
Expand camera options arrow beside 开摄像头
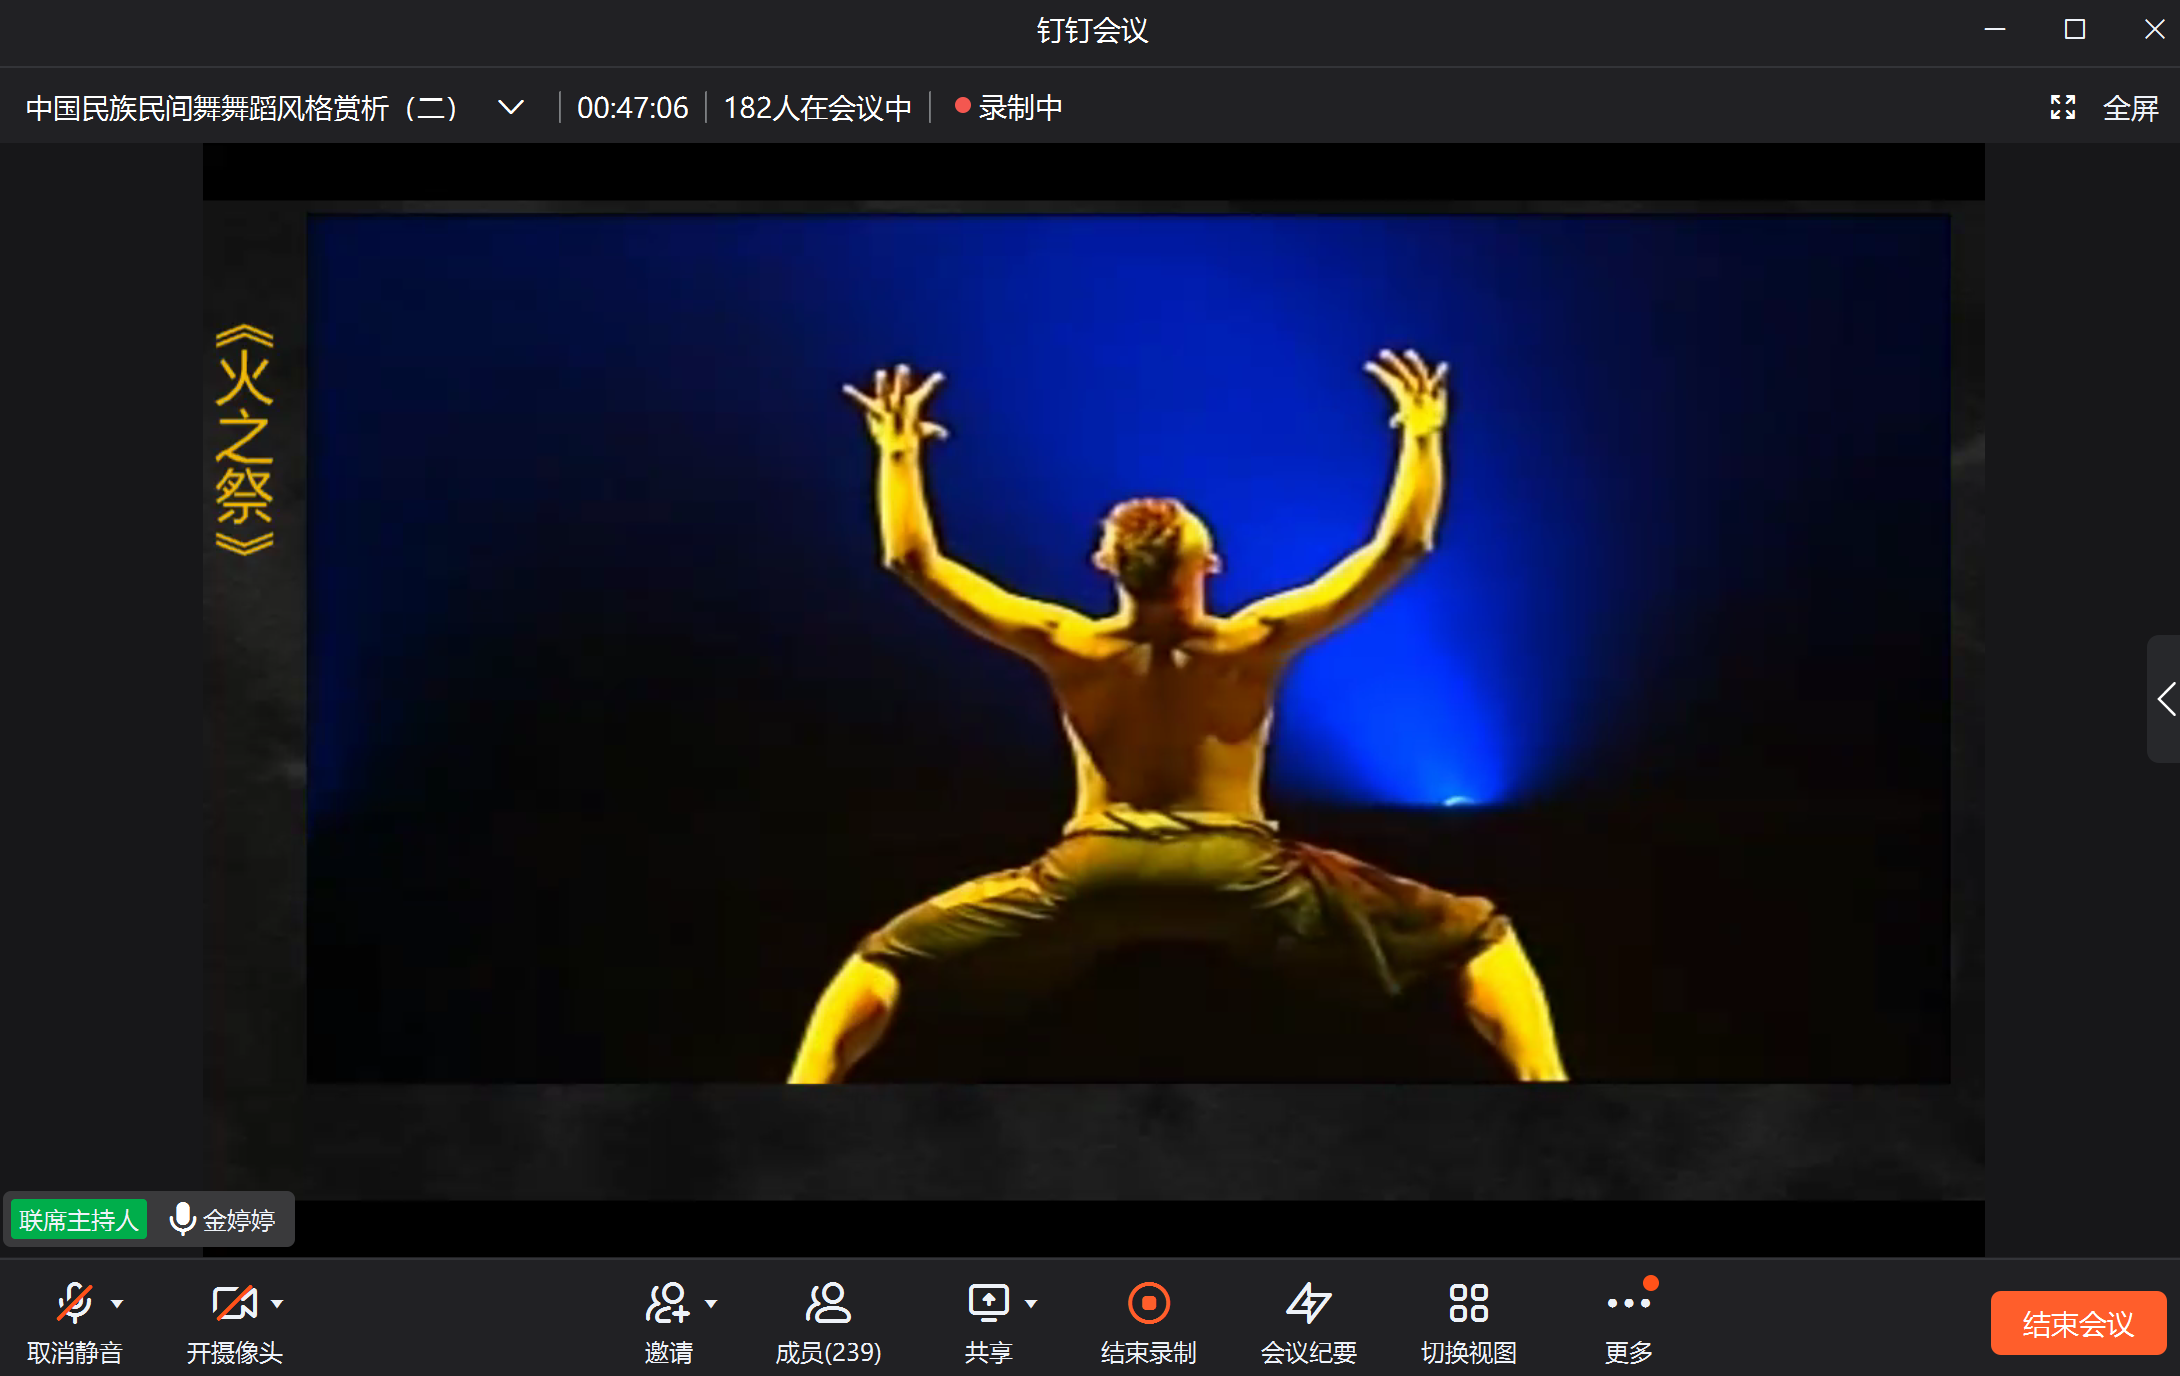pos(277,1304)
